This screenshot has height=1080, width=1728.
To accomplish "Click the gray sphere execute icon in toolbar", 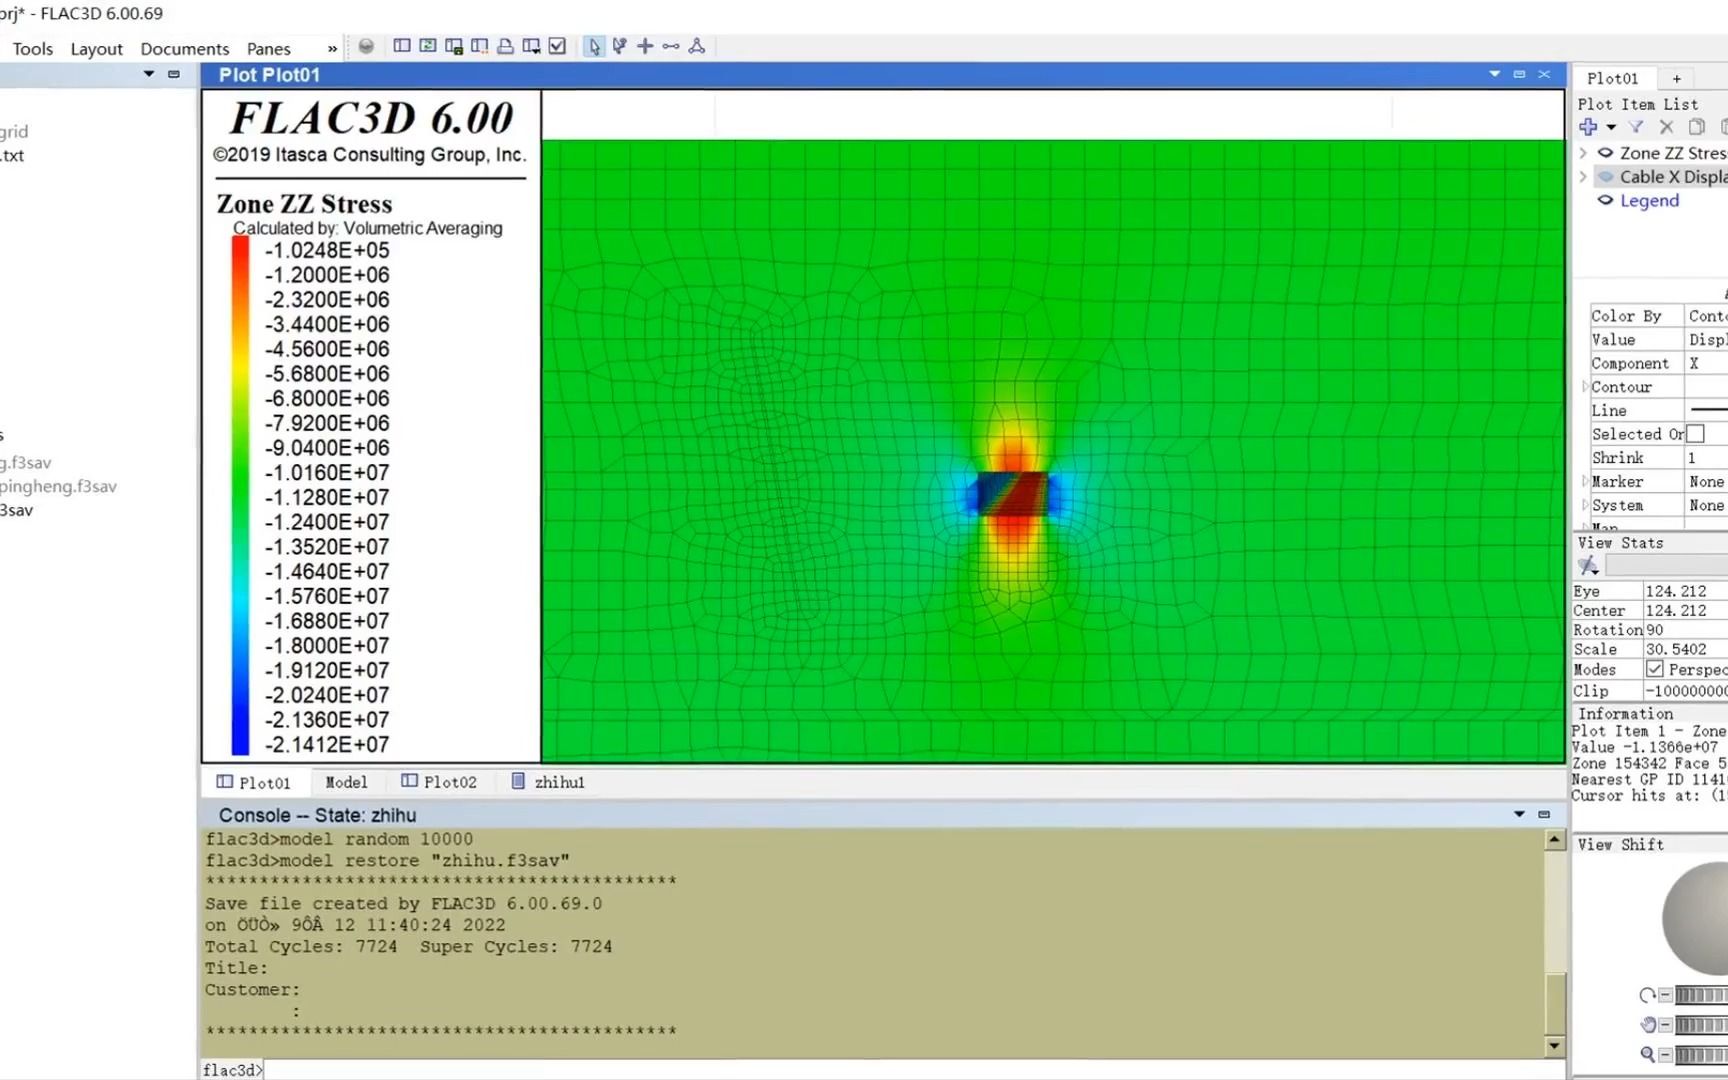I will coord(366,46).
